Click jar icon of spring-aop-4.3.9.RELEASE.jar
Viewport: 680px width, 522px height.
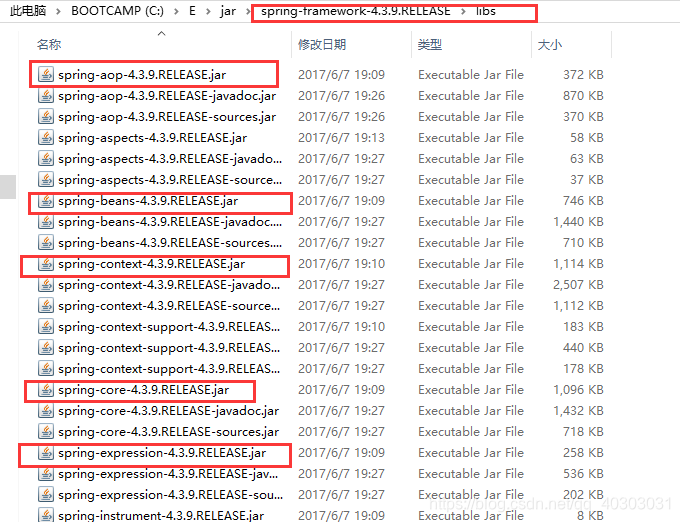(x=46, y=75)
